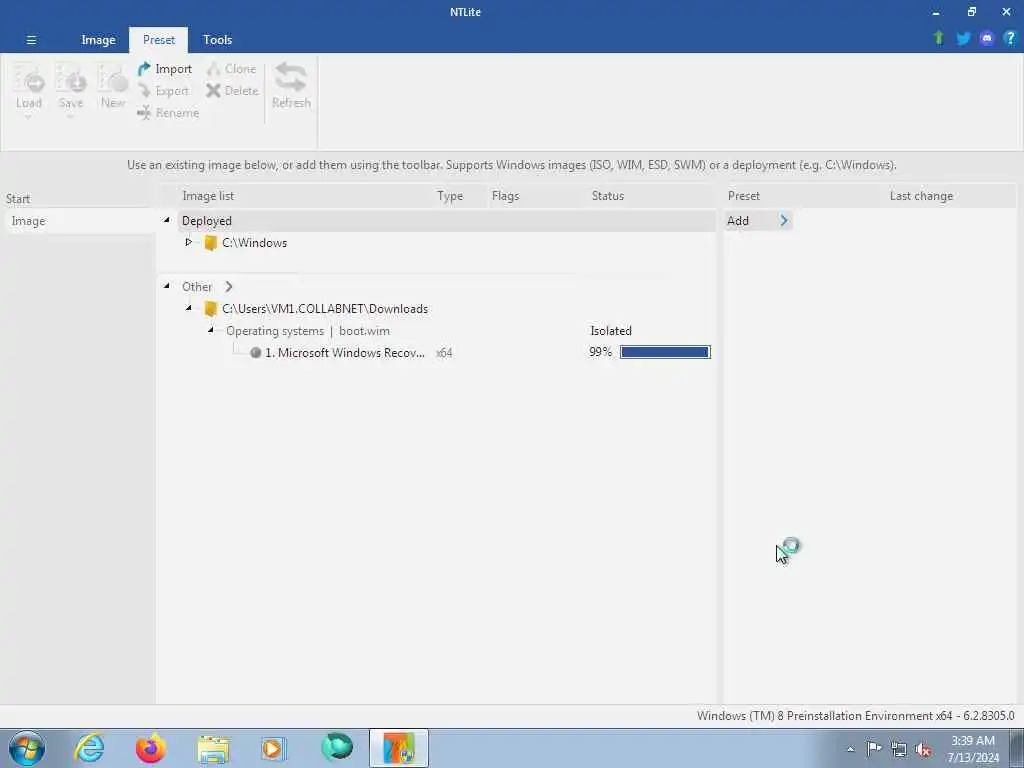
Task: Open File Explorer from taskbar
Action: (x=213, y=749)
